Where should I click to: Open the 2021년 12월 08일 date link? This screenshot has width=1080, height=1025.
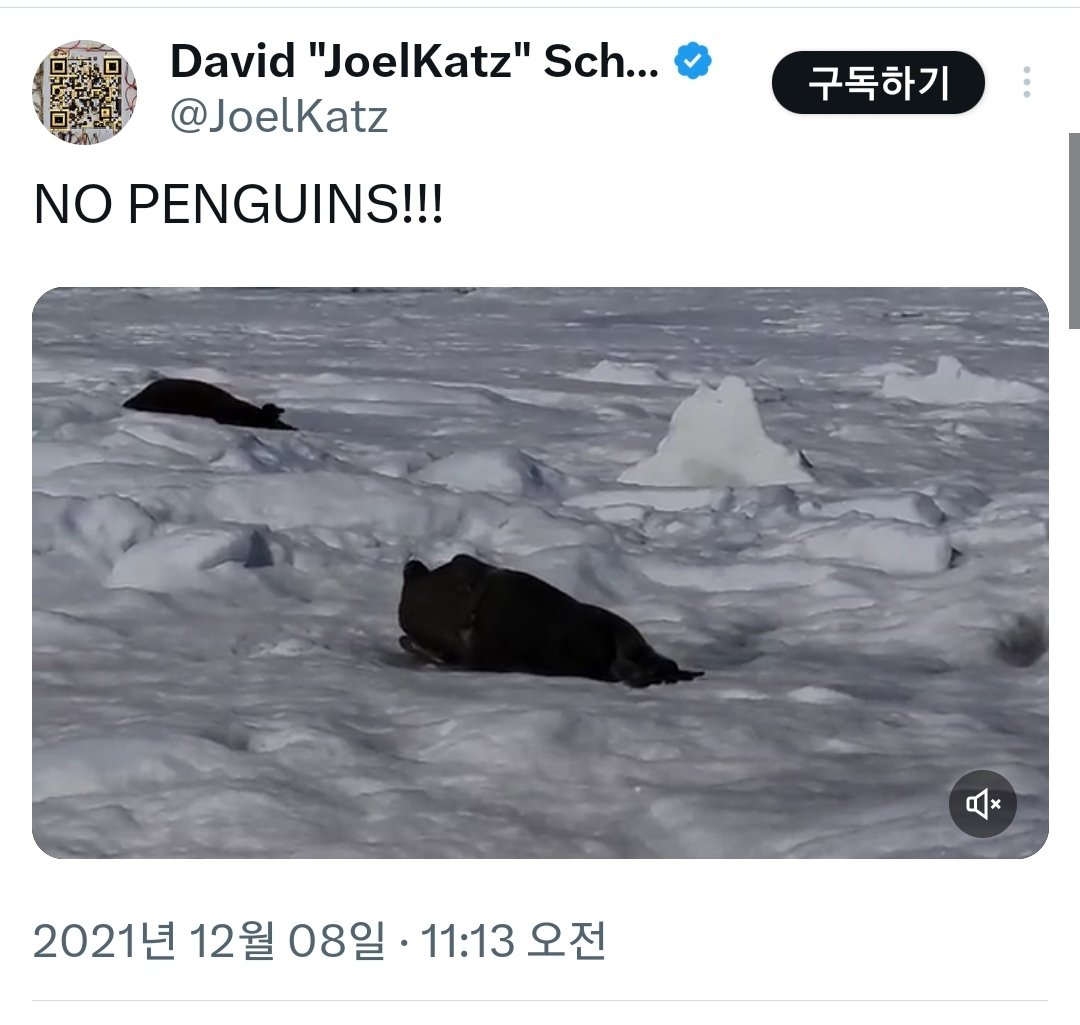coord(209,940)
